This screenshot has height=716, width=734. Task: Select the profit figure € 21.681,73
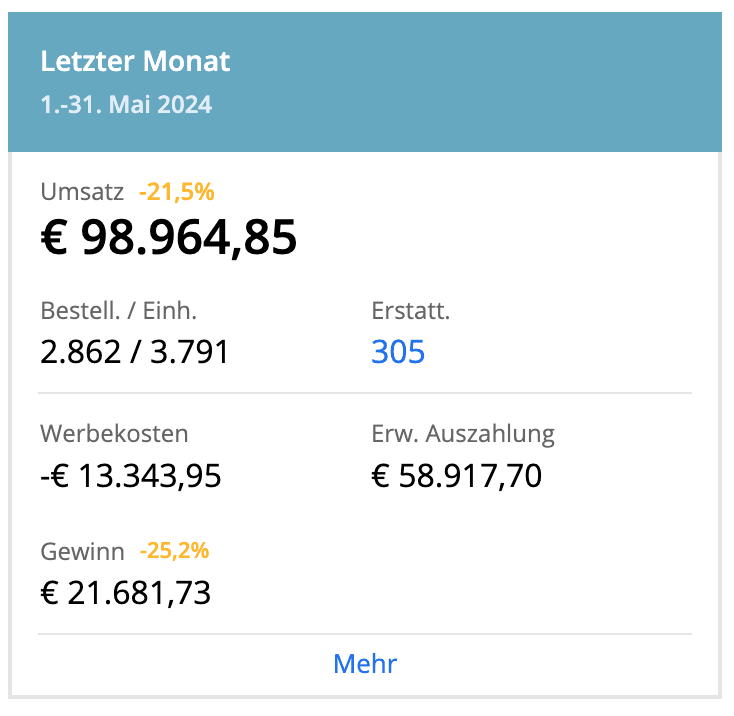125,593
